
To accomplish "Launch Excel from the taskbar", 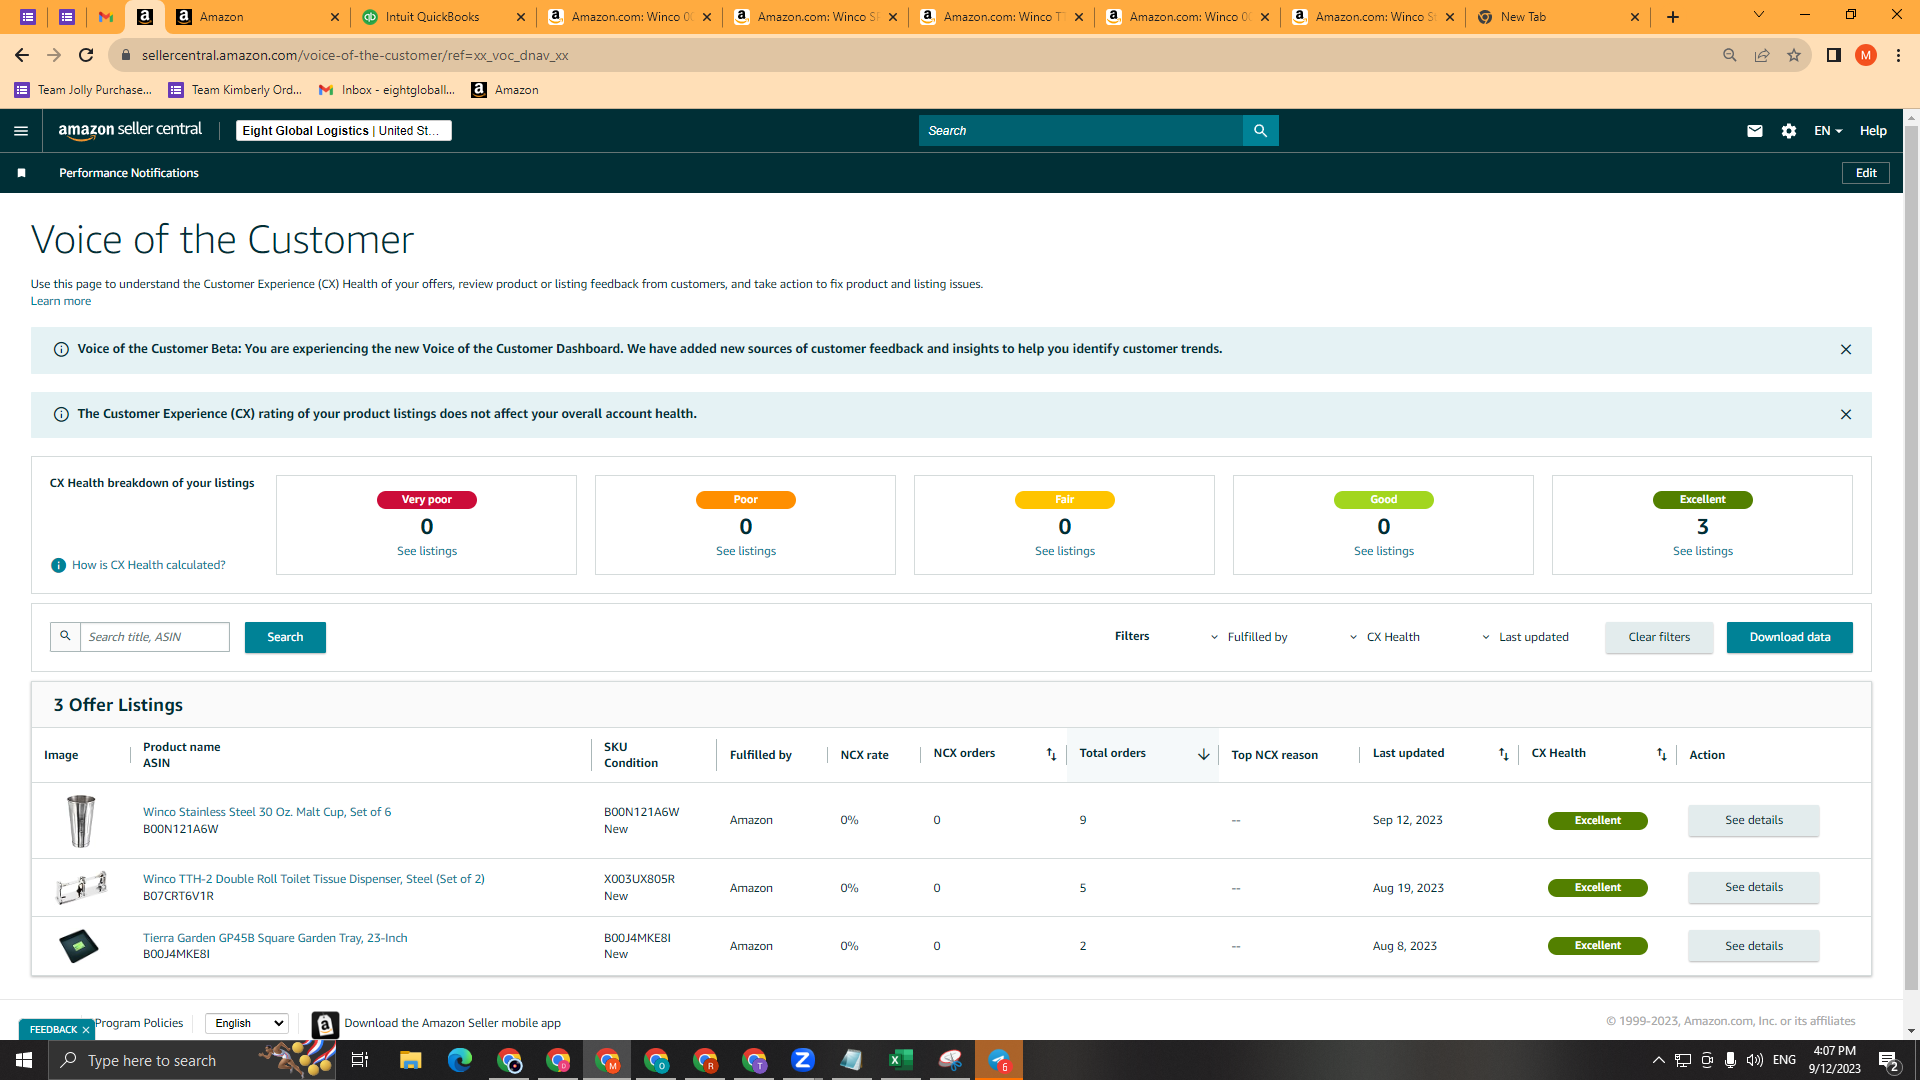I will coord(901,1060).
